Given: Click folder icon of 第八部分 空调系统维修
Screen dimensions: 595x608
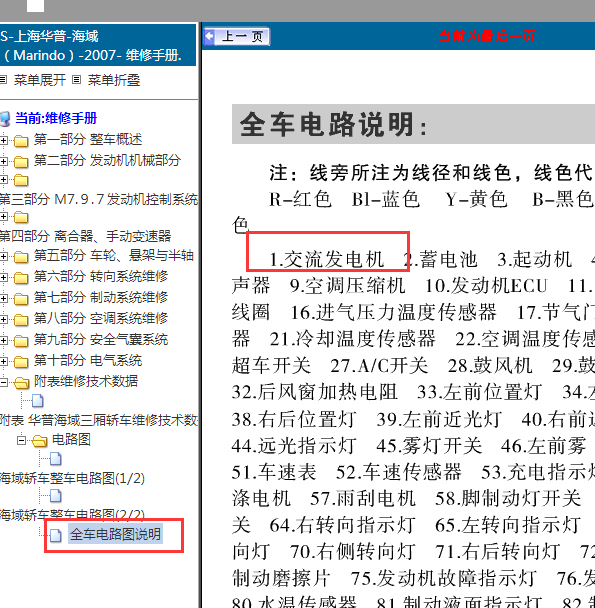Looking at the screenshot, I should tap(21, 320).
